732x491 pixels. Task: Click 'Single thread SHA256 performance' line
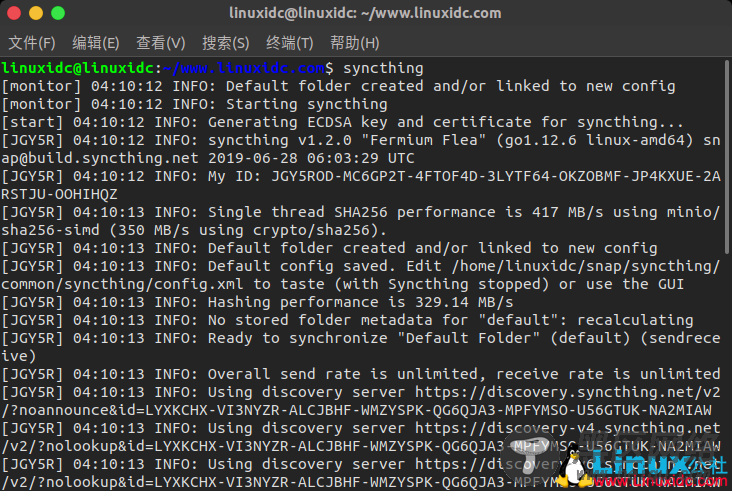click(361, 212)
